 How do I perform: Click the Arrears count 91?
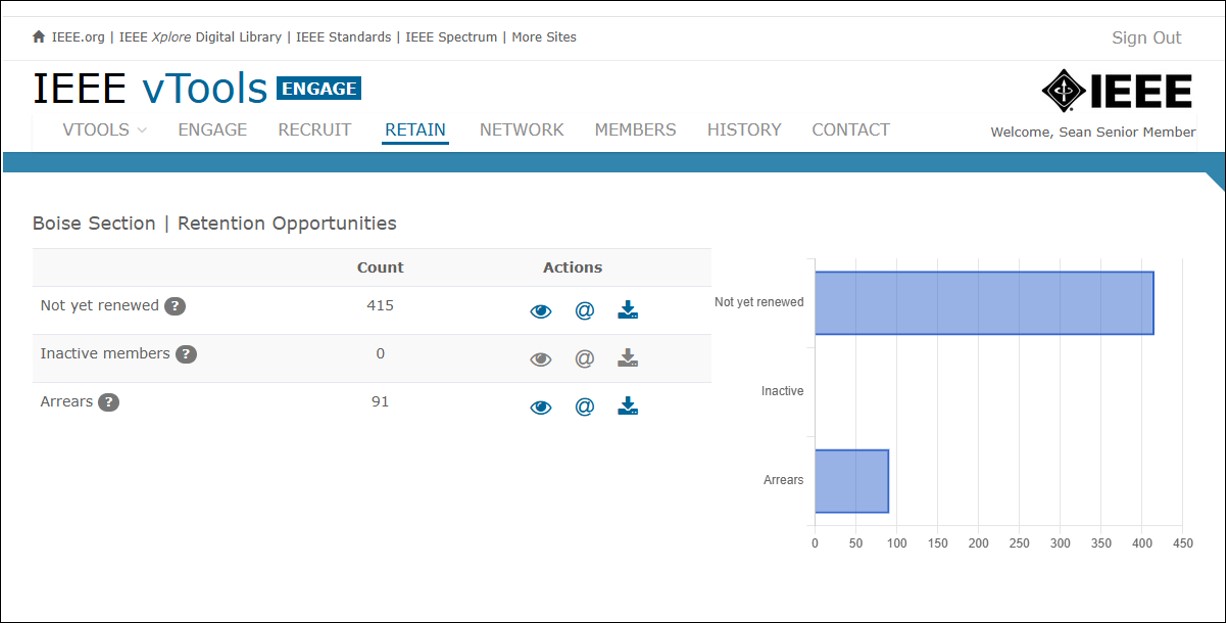pos(380,401)
